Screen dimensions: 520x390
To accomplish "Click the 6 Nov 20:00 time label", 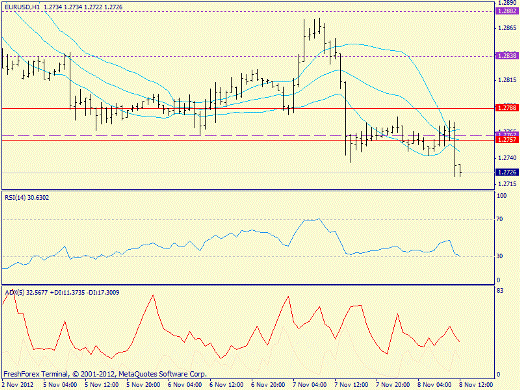I will (268, 385).
